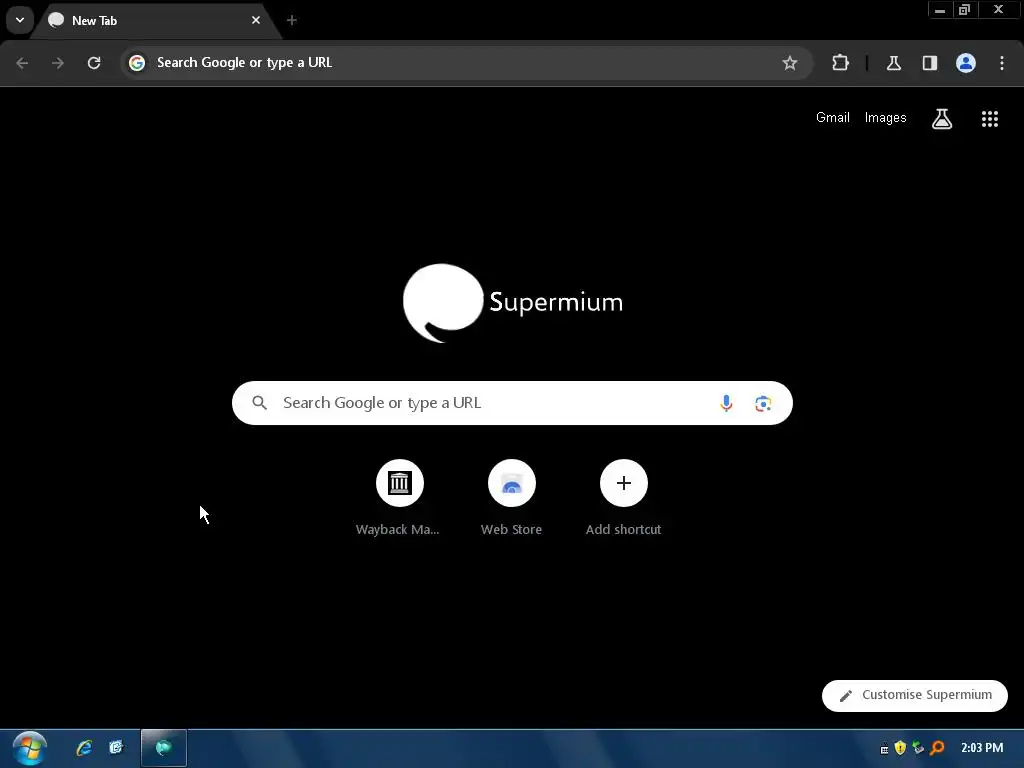Open the Google apps grid
This screenshot has height=768, width=1024.
[x=990, y=119]
